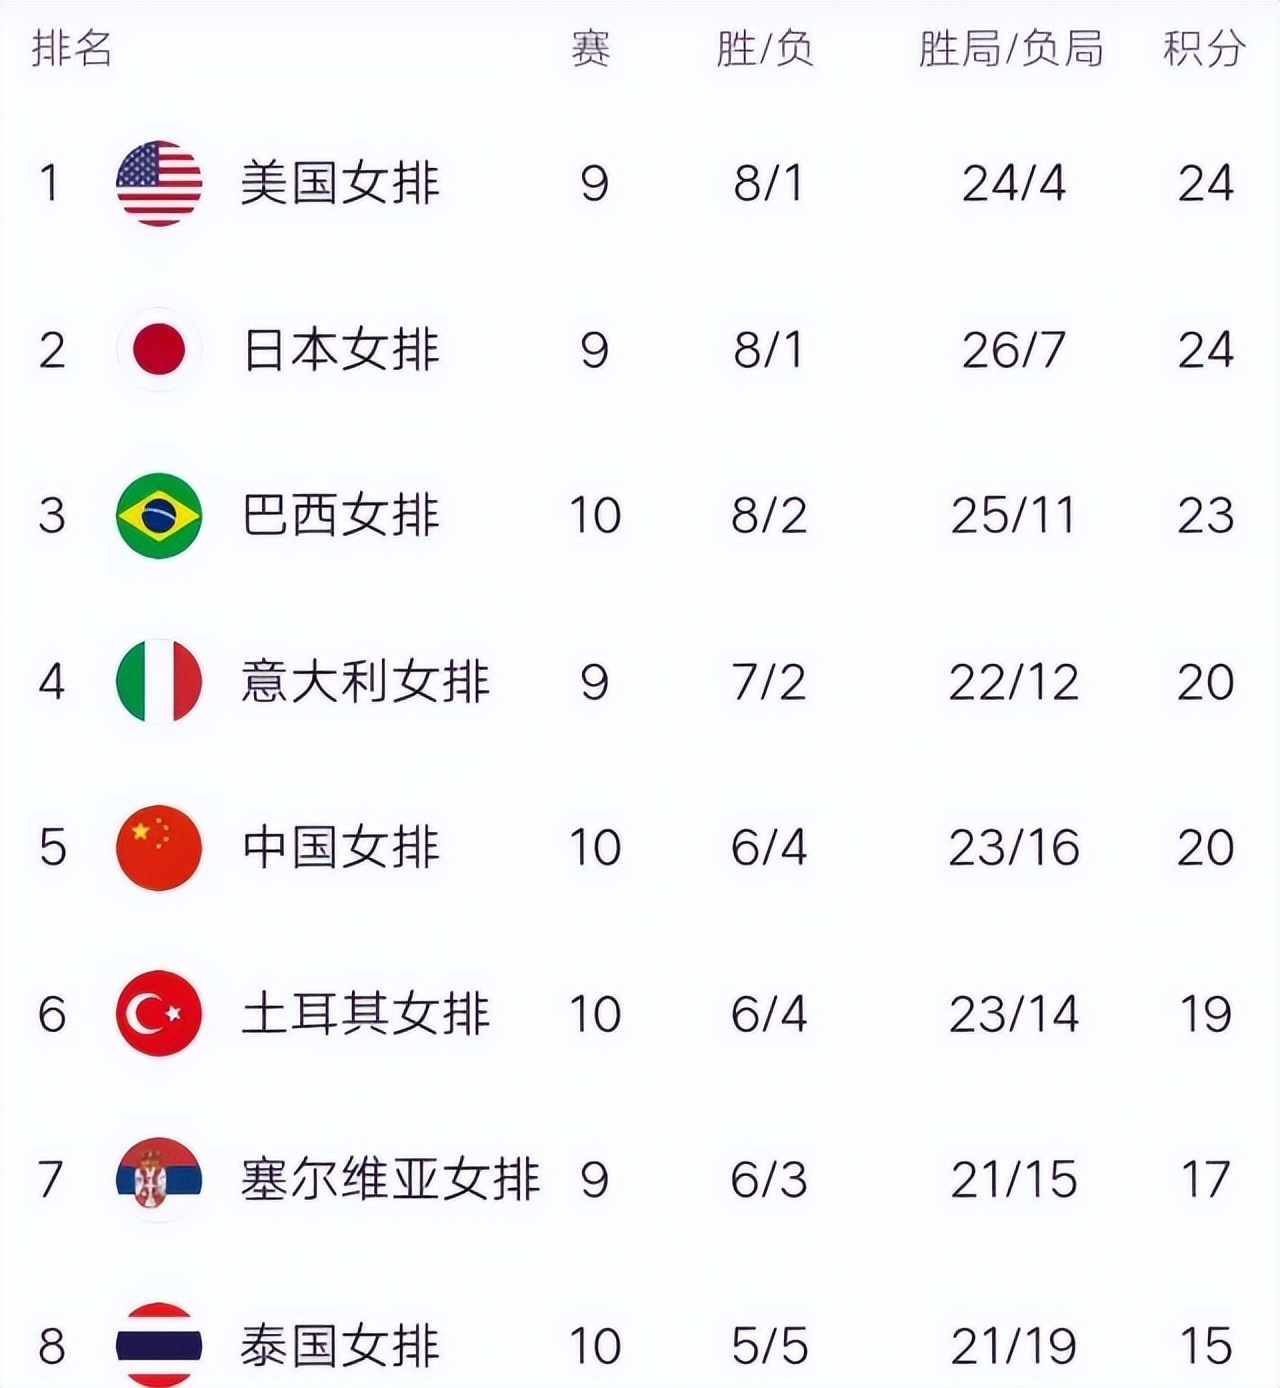Screen dimensions: 1280x1388
Task: Click the Turkey flag icon
Action: point(159,1014)
